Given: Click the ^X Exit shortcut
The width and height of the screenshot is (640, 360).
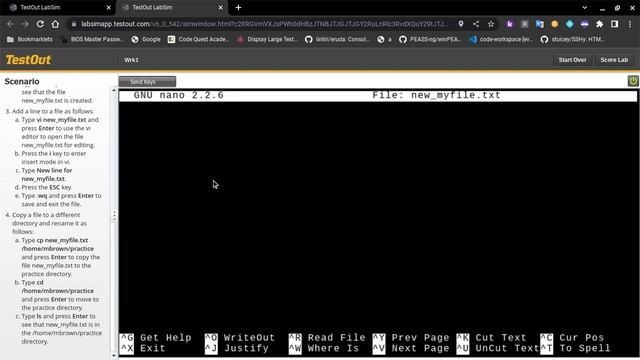Looking at the screenshot, I should [142, 349].
